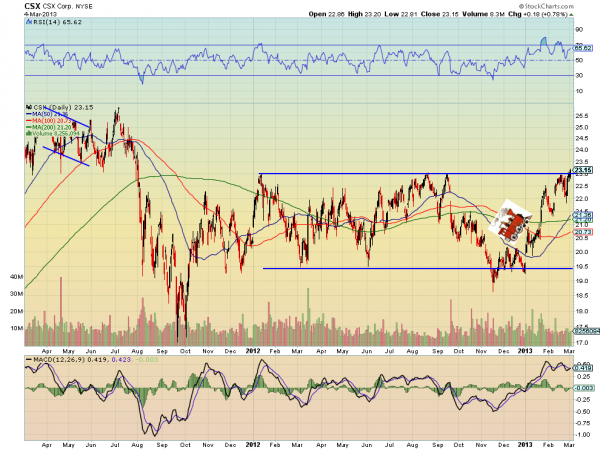Click the -0.003 histogram tag on right axis
Viewport: 600px width, 450px height.
pos(584,388)
